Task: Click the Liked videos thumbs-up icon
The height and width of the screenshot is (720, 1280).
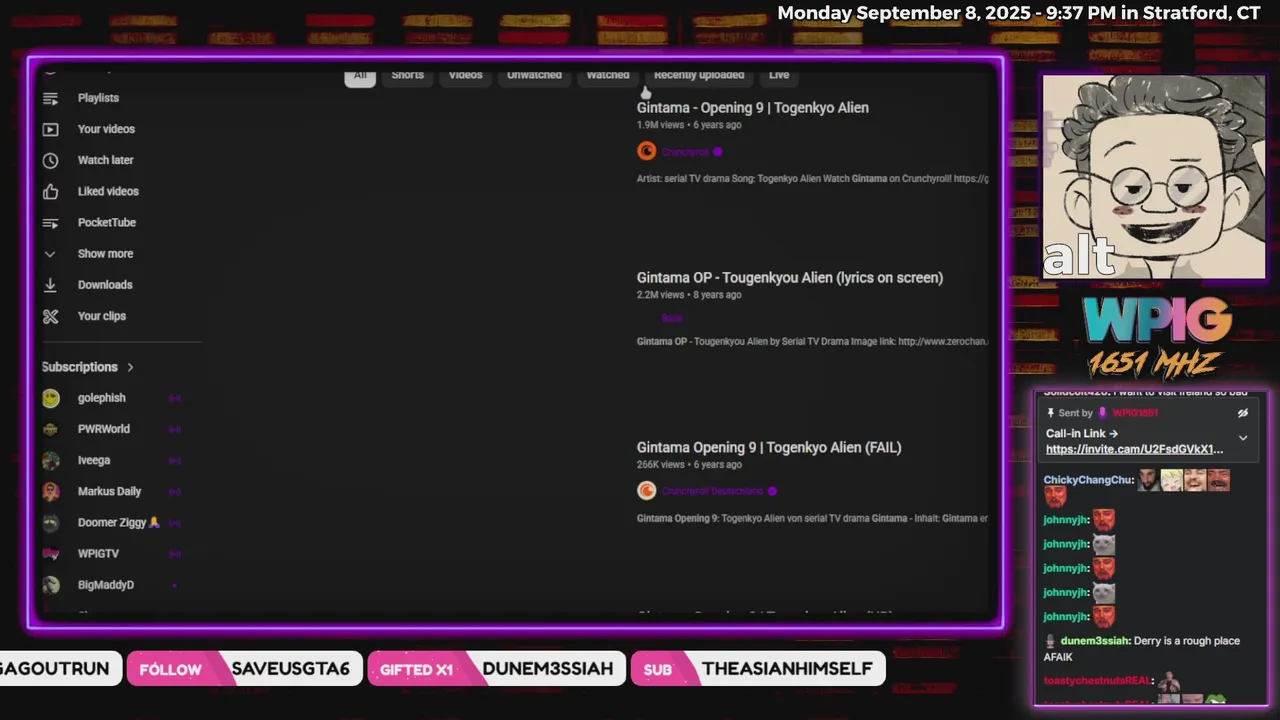Action: point(50,191)
